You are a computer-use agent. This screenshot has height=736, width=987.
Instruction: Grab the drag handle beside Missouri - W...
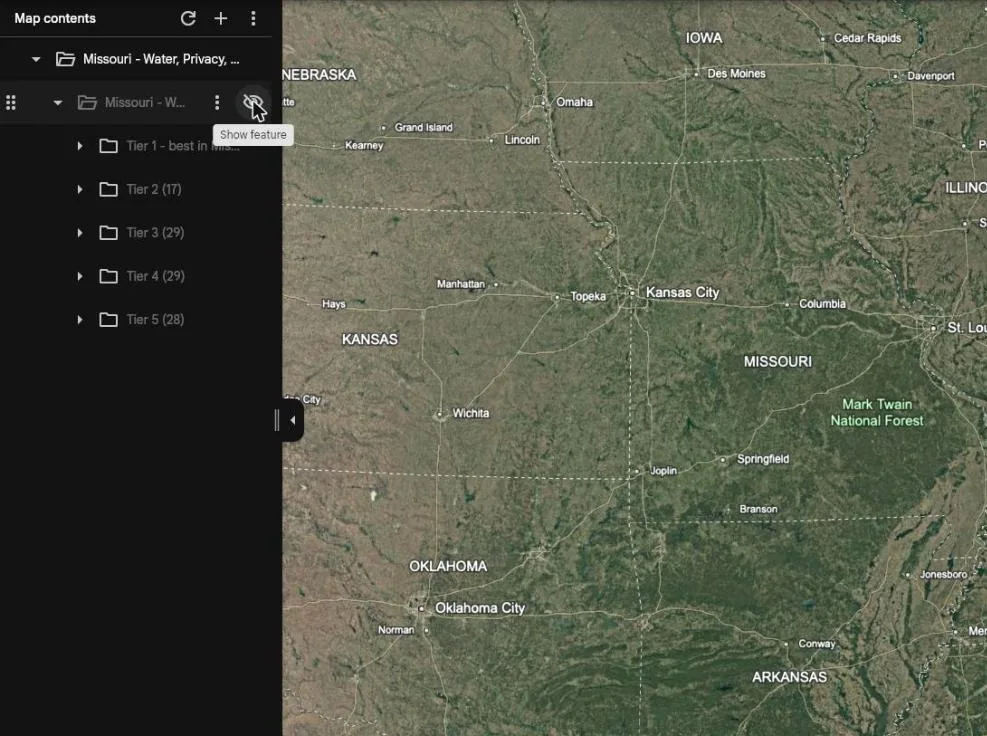[x=11, y=102]
